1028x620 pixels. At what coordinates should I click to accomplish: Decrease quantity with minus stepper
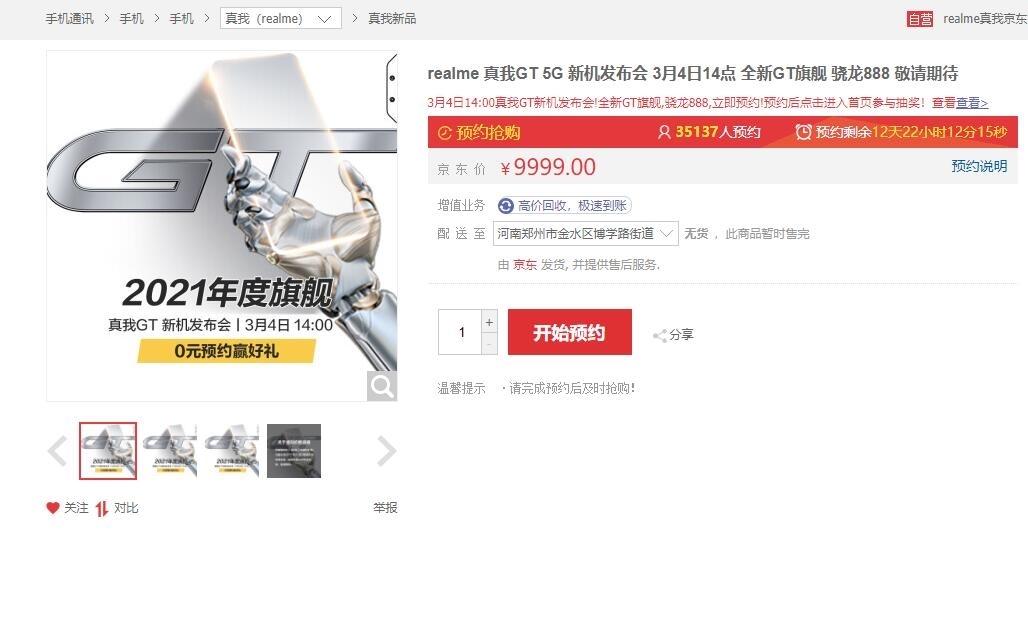click(x=489, y=343)
